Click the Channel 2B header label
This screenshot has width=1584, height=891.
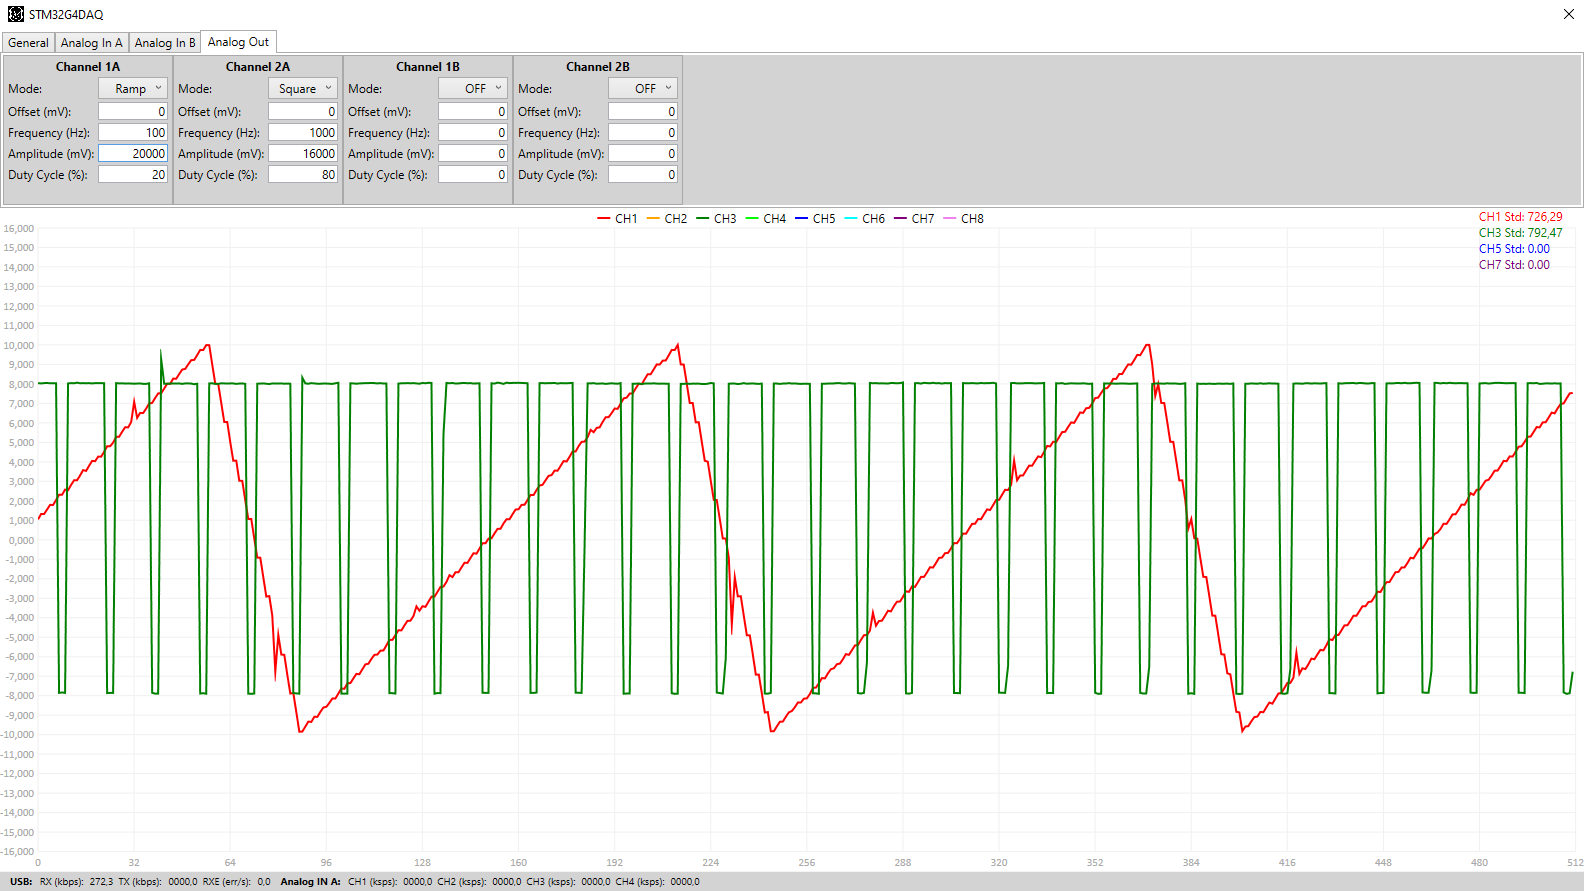click(x=598, y=66)
